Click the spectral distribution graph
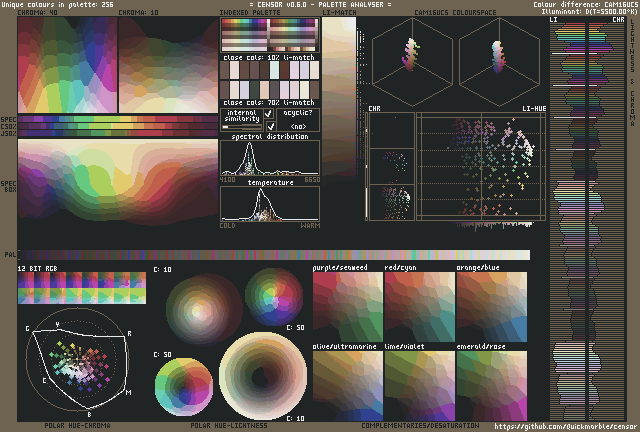 (270, 159)
